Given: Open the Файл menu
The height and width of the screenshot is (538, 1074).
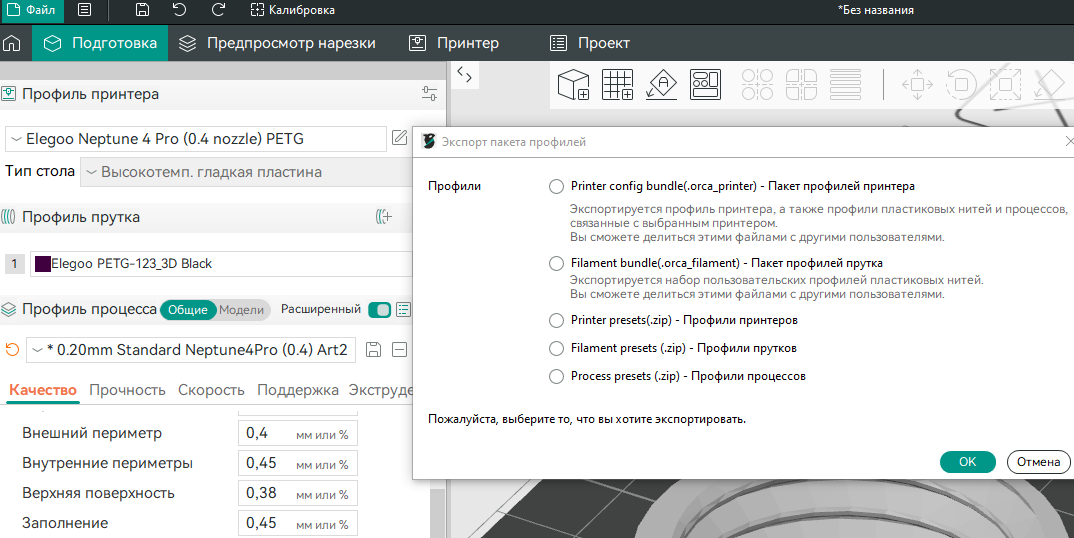Looking at the screenshot, I should pyautogui.click(x=32, y=10).
